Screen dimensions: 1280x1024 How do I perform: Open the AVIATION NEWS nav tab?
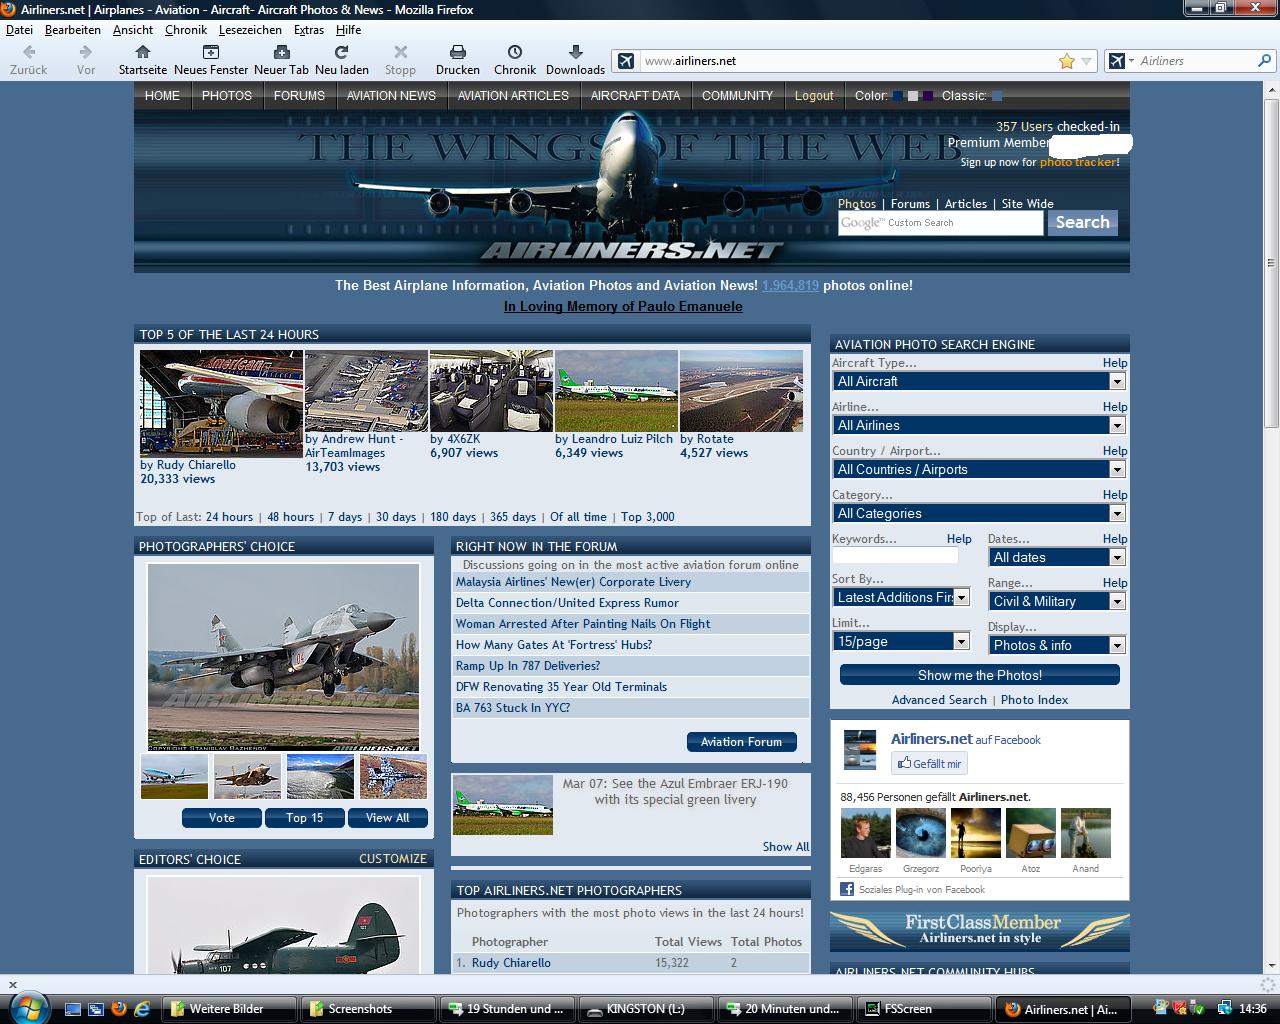click(x=391, y=96)
